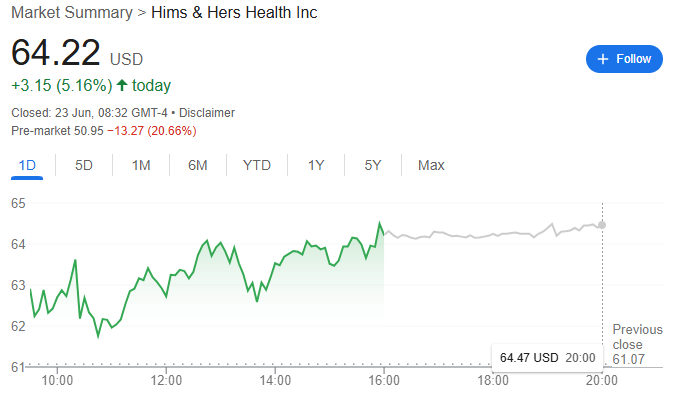The image size is (689, 399).
Task: Click the Hims & Hers Health Inc title
Action: coord(234,12)
